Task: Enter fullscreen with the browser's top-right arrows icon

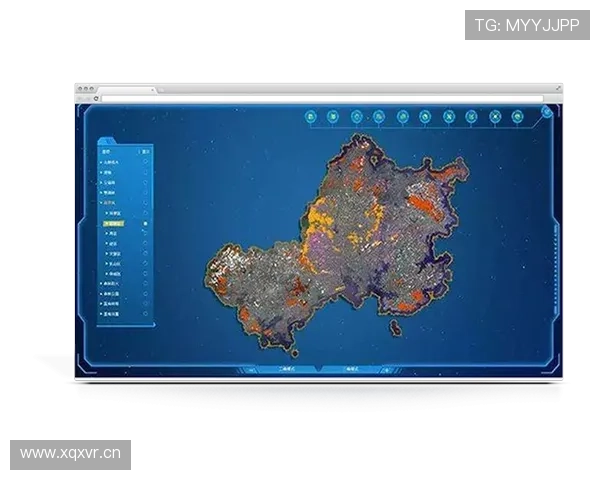Action: (x=558, y=88)
